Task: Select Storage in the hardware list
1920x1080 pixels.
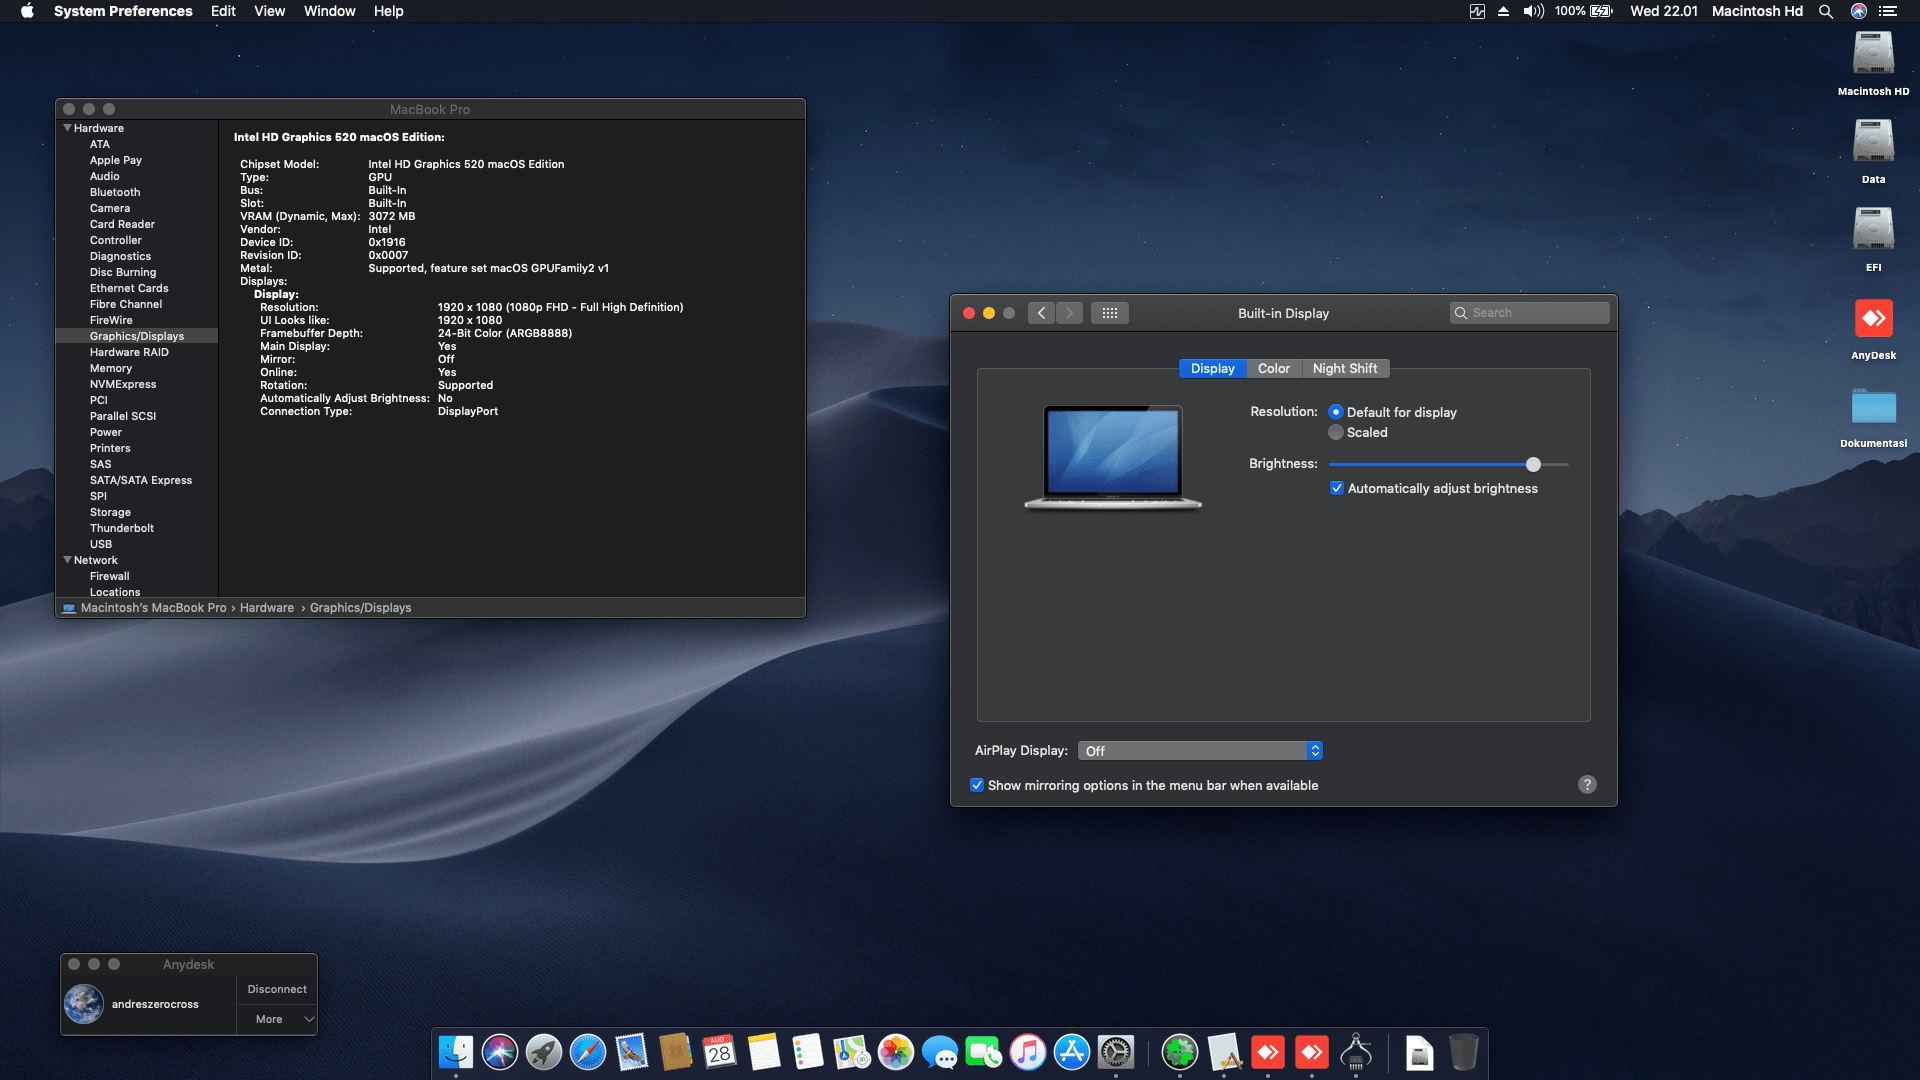Action: point(110,512)
